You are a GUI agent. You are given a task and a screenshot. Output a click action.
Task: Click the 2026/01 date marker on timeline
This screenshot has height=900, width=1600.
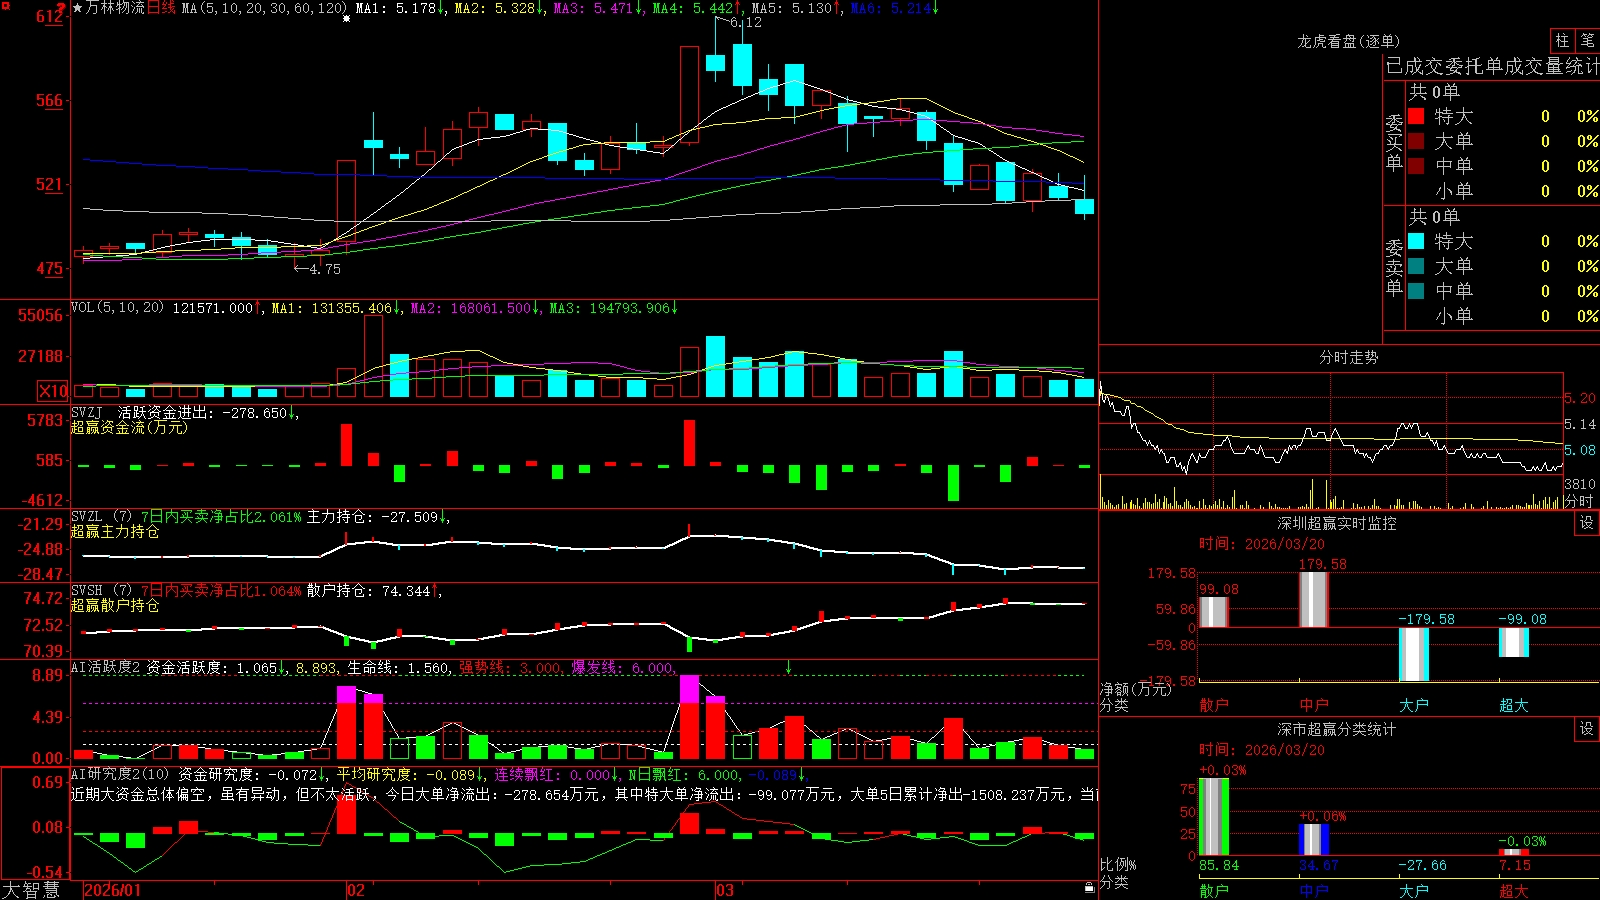coord(113,890)
